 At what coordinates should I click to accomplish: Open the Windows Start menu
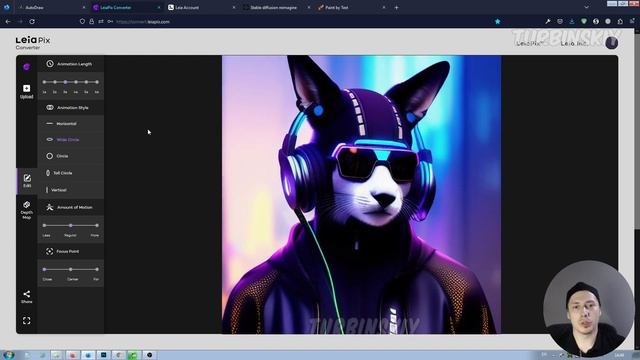click(8, 355)
